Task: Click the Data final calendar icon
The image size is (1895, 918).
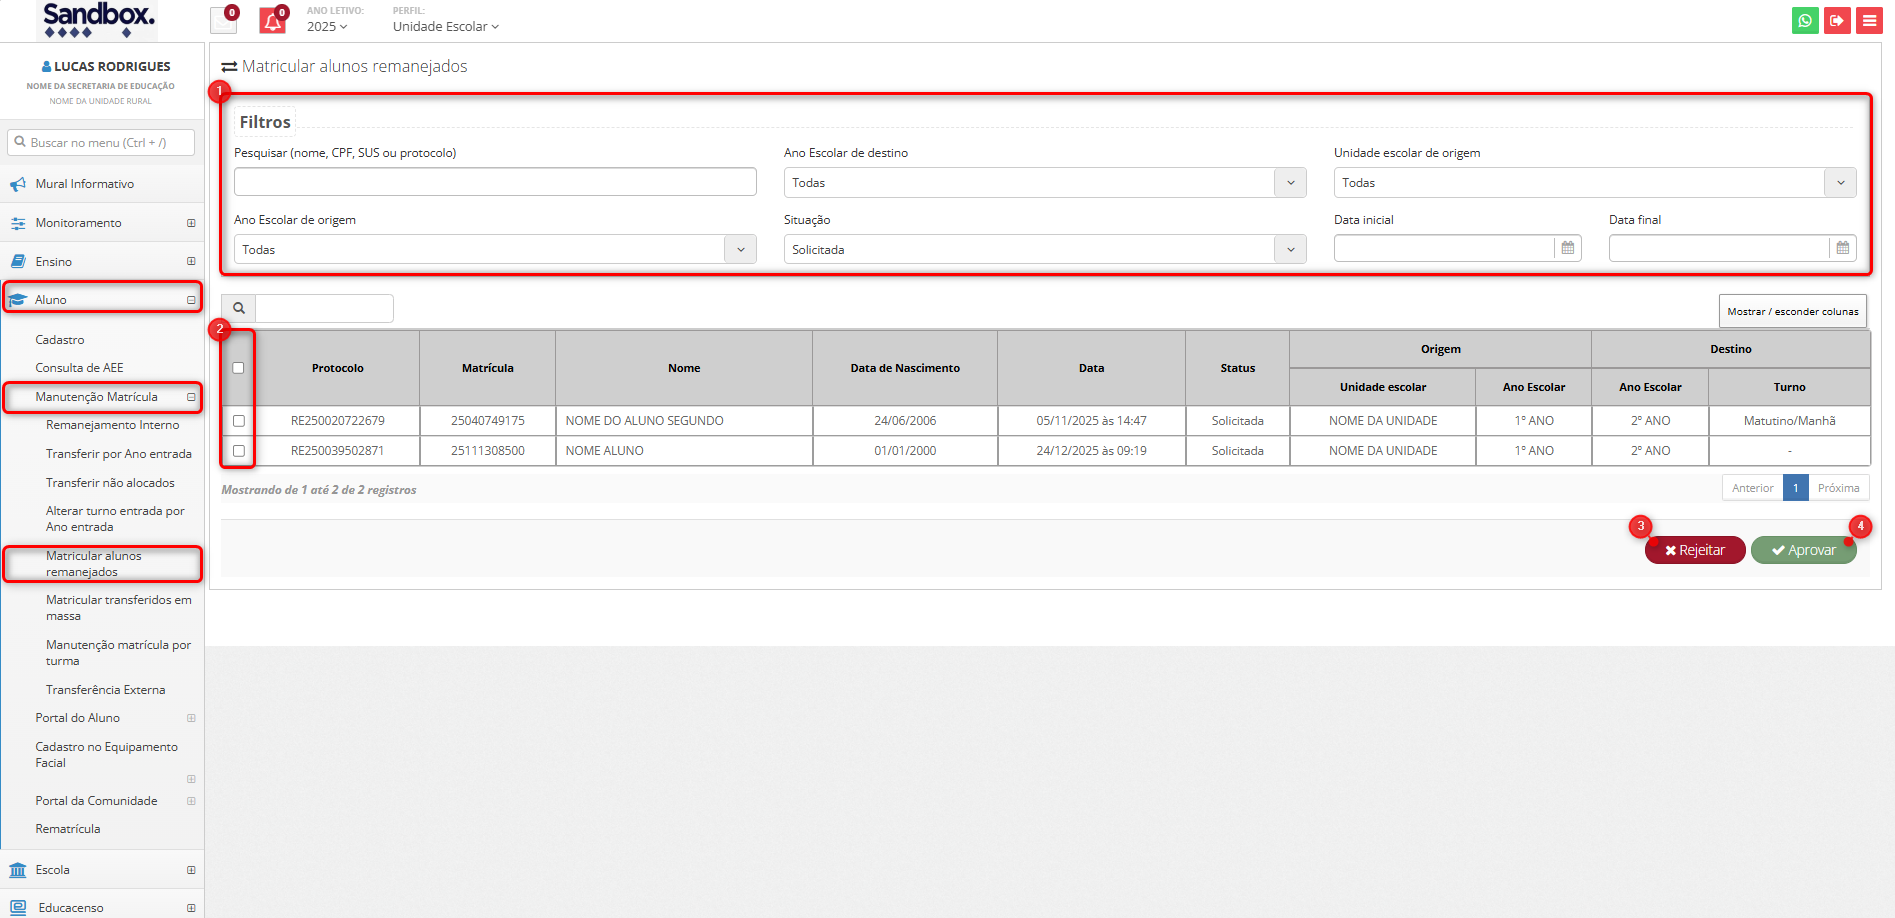Action: 1842,248
